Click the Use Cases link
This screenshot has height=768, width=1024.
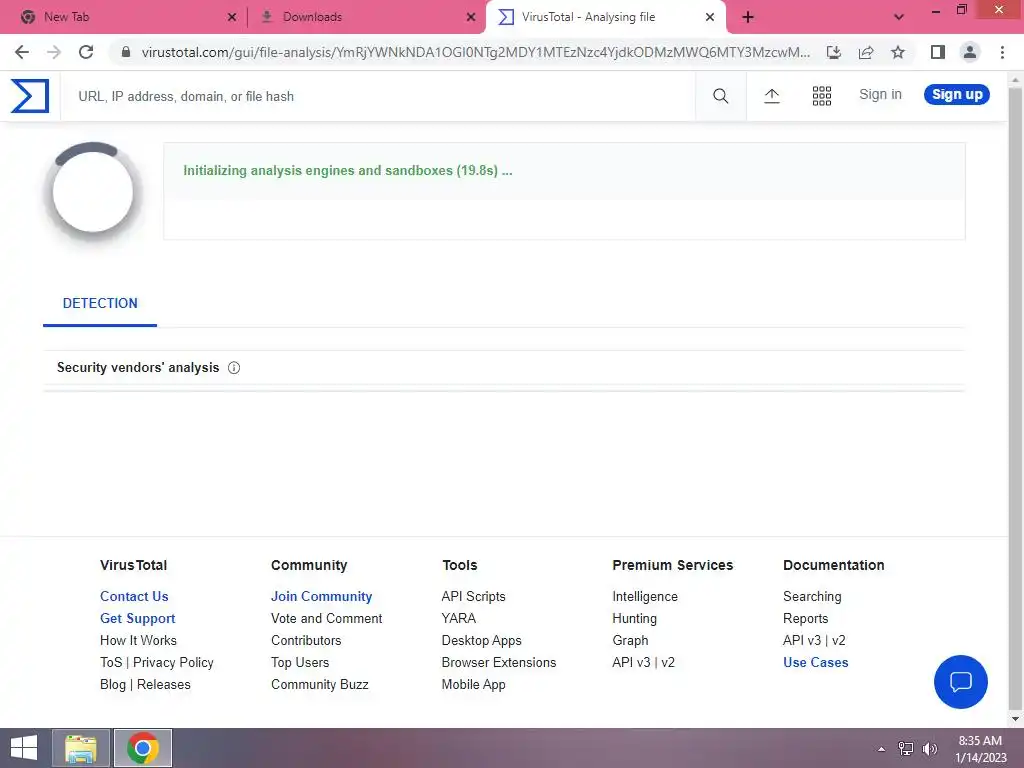[816, 663]
